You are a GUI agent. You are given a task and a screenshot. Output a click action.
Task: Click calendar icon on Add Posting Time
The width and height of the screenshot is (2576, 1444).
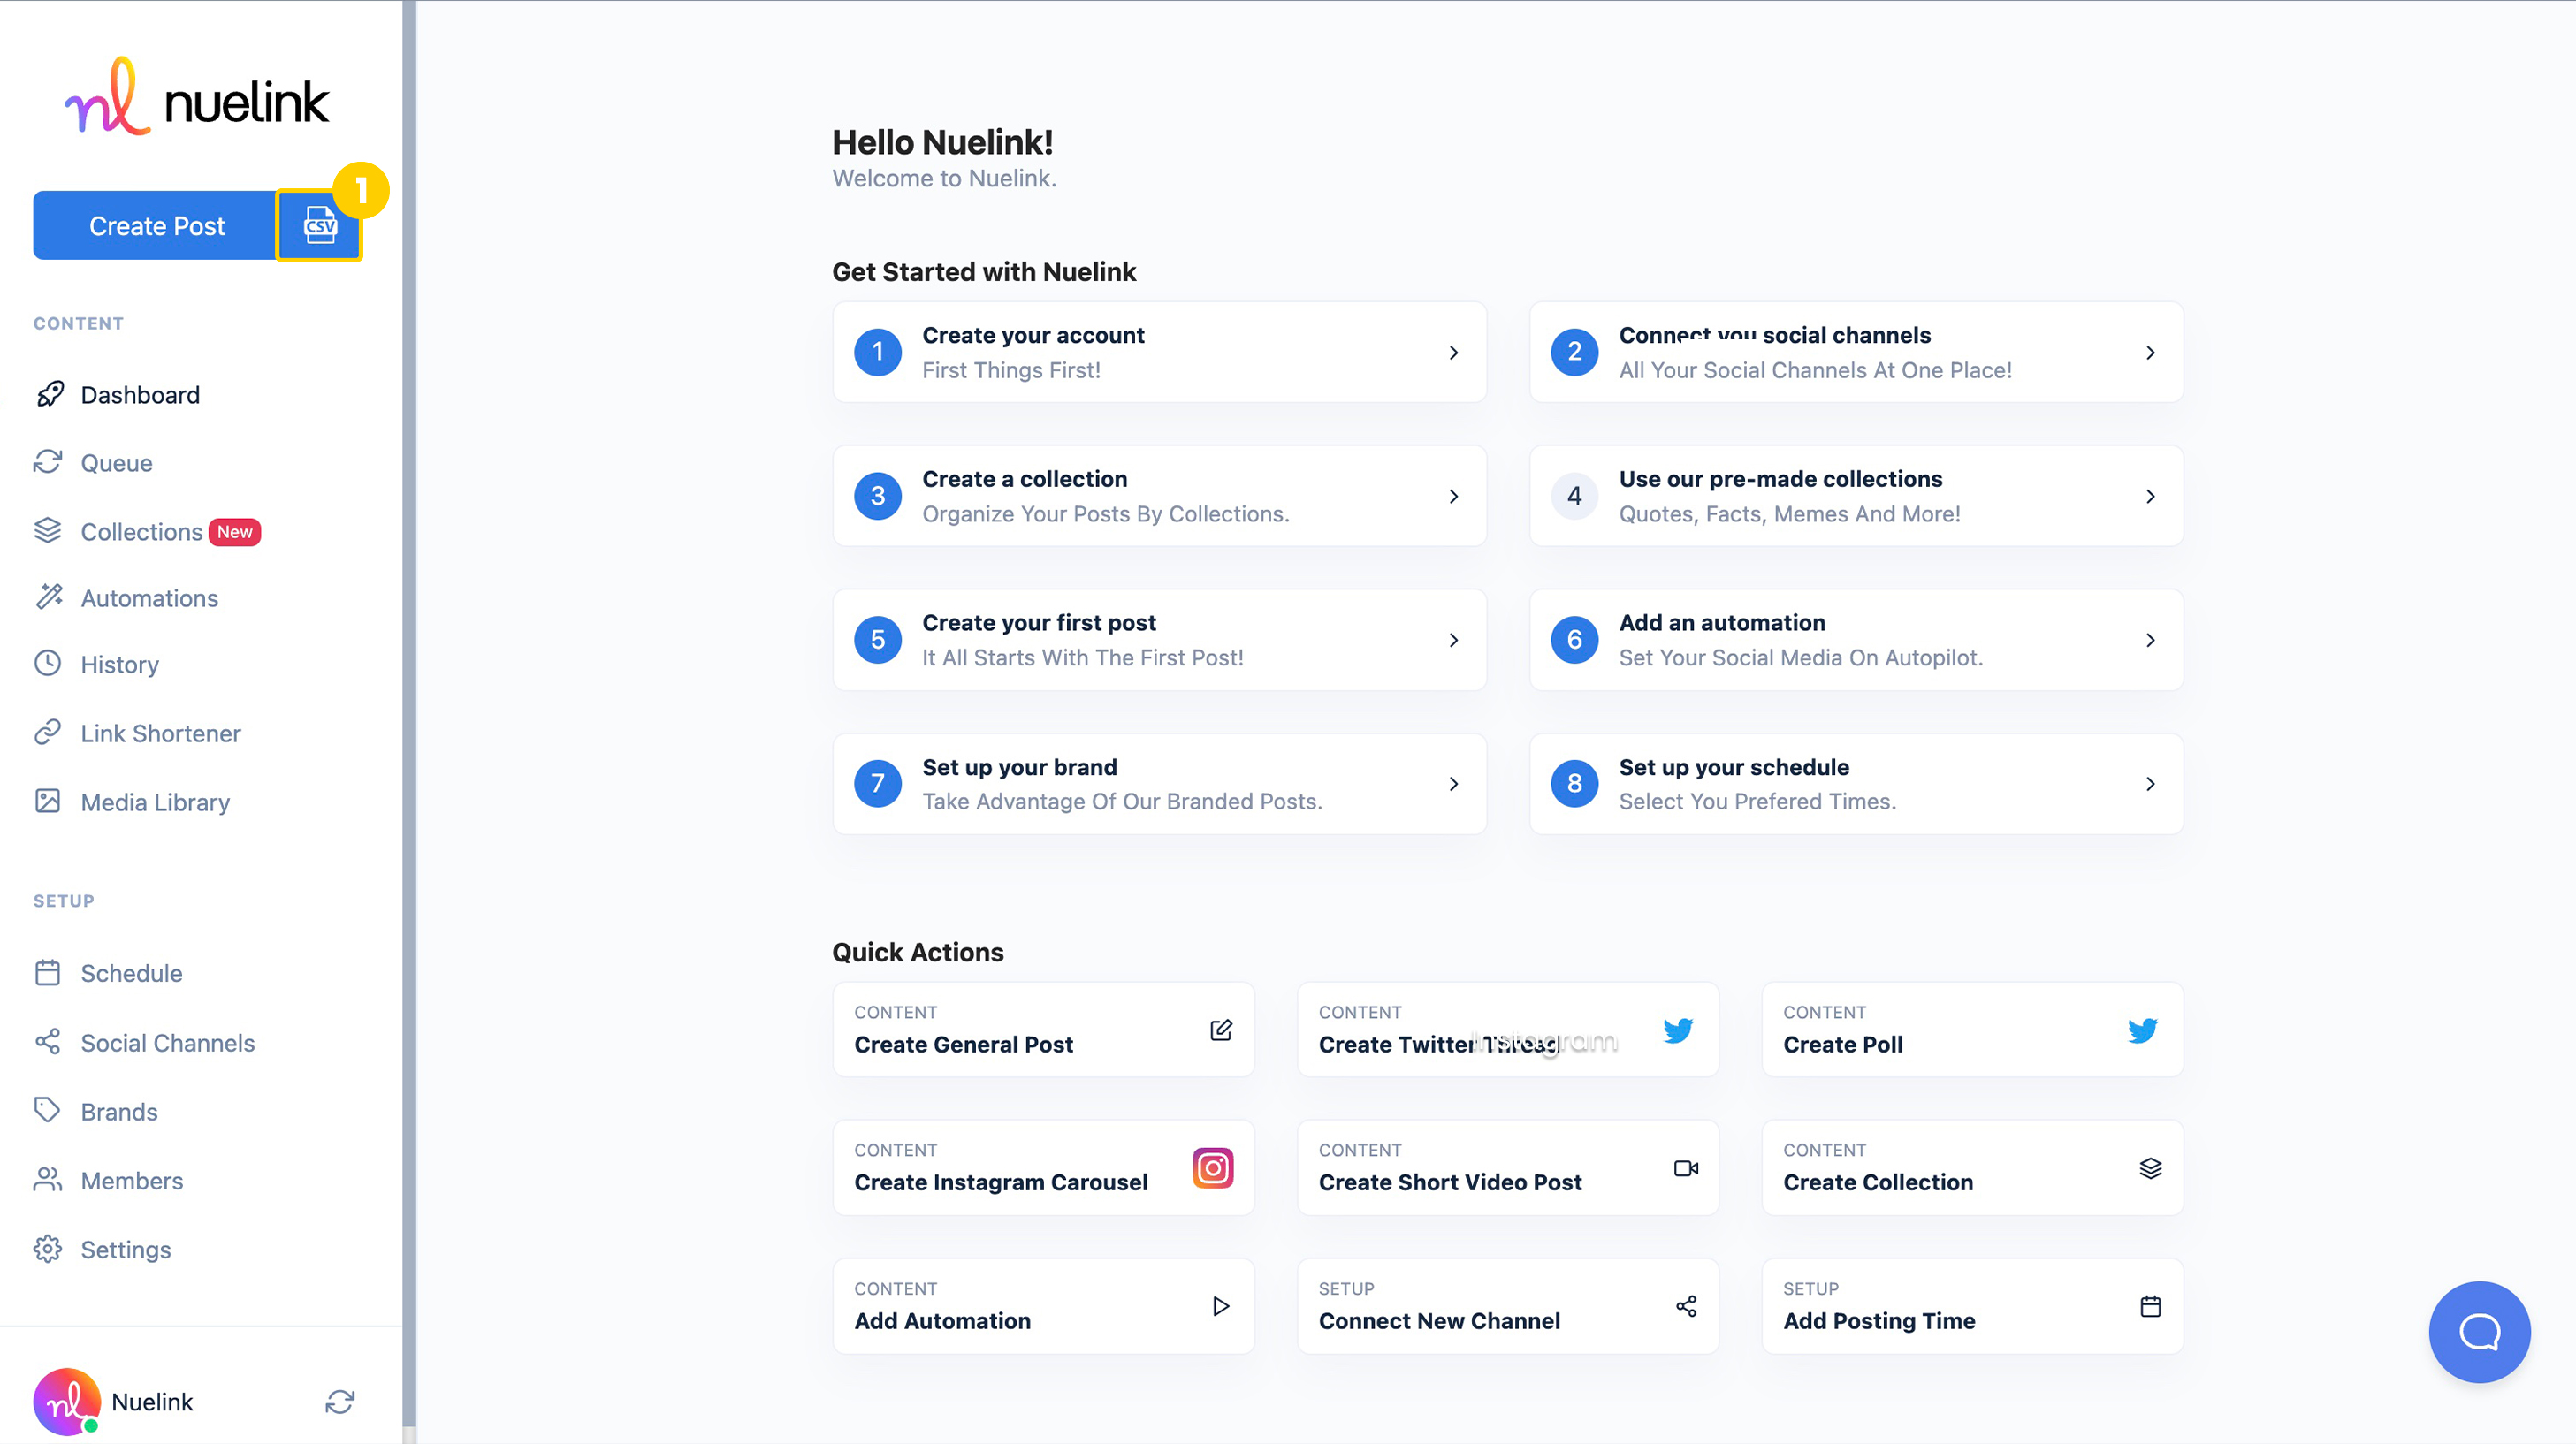[x=2150, y=1306]
